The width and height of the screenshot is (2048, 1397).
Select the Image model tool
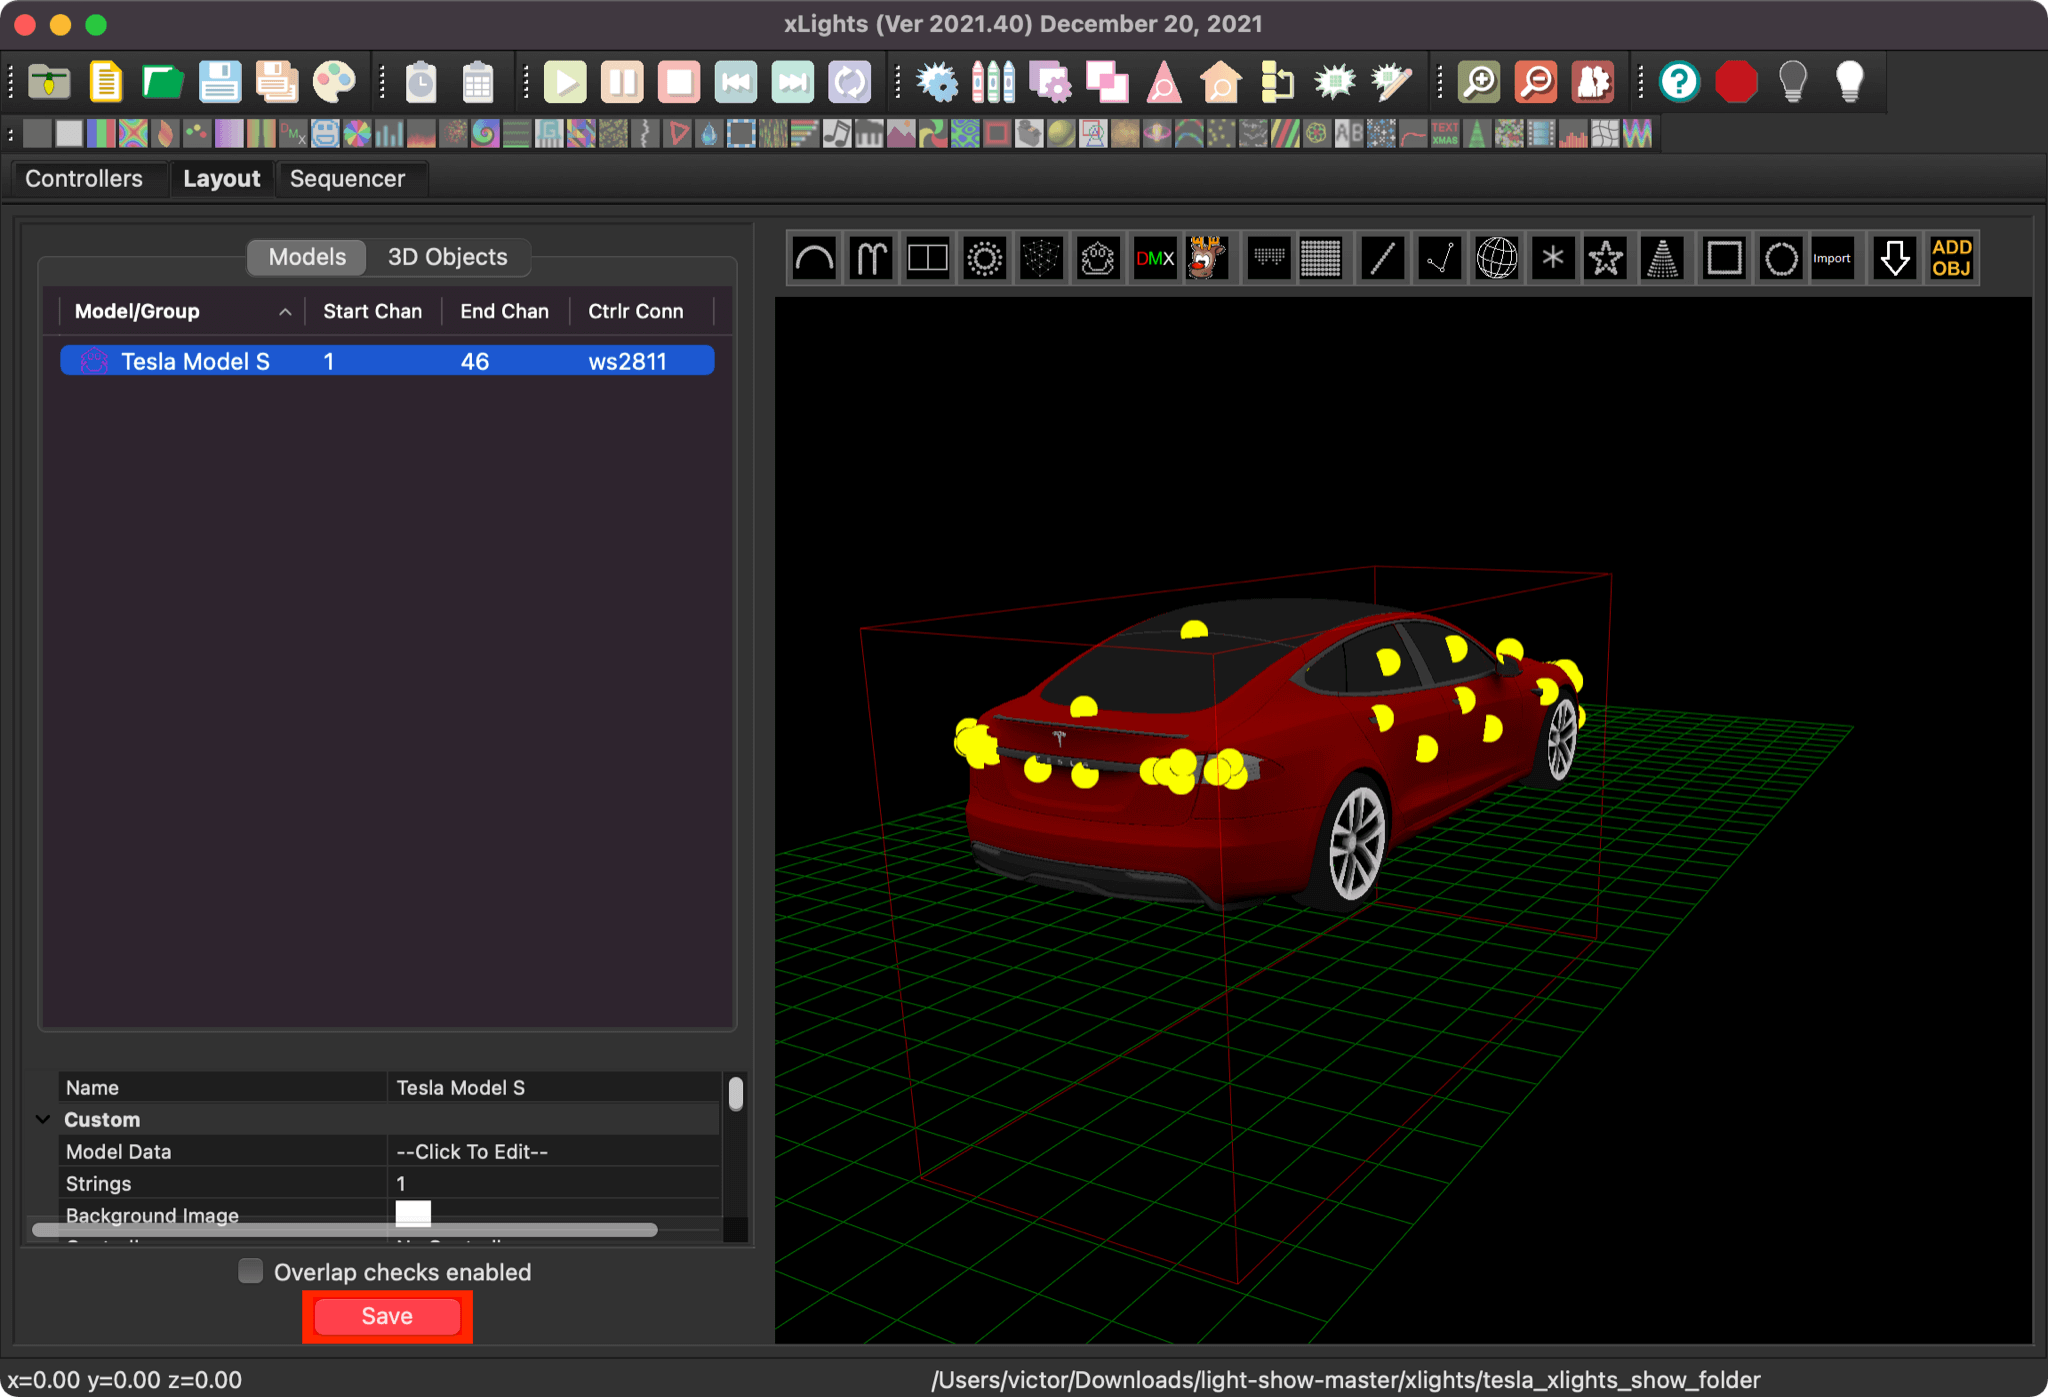point(1209,259)
